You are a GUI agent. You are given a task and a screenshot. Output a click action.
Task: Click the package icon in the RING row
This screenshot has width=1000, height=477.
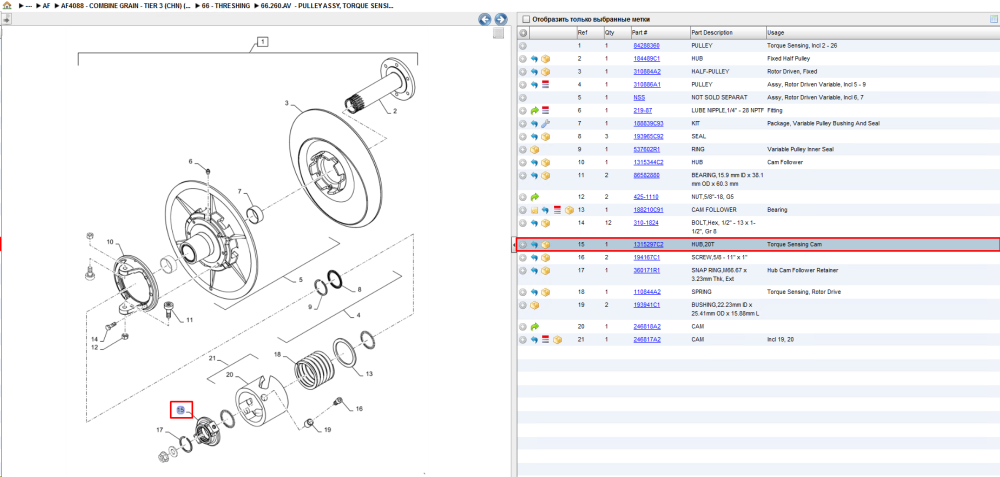pos(534,149)
